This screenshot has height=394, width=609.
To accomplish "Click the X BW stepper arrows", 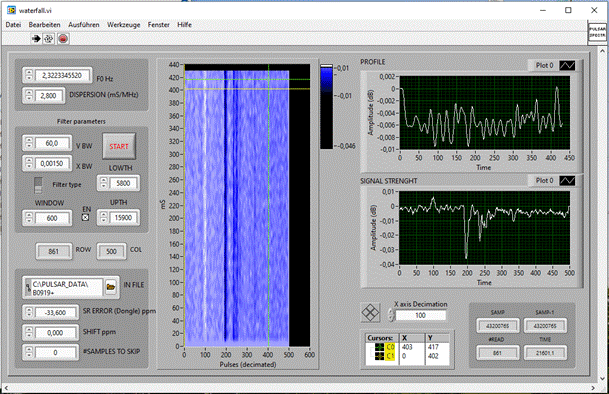I will [29, 164].
